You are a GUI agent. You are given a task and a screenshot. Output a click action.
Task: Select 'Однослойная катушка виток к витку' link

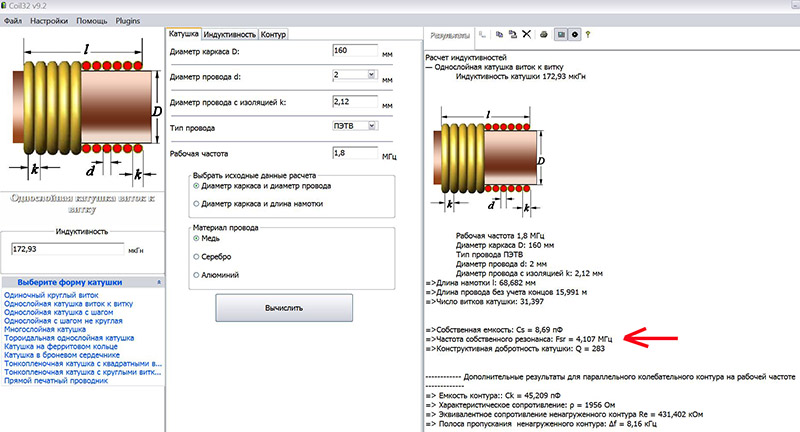coord(68,303)
